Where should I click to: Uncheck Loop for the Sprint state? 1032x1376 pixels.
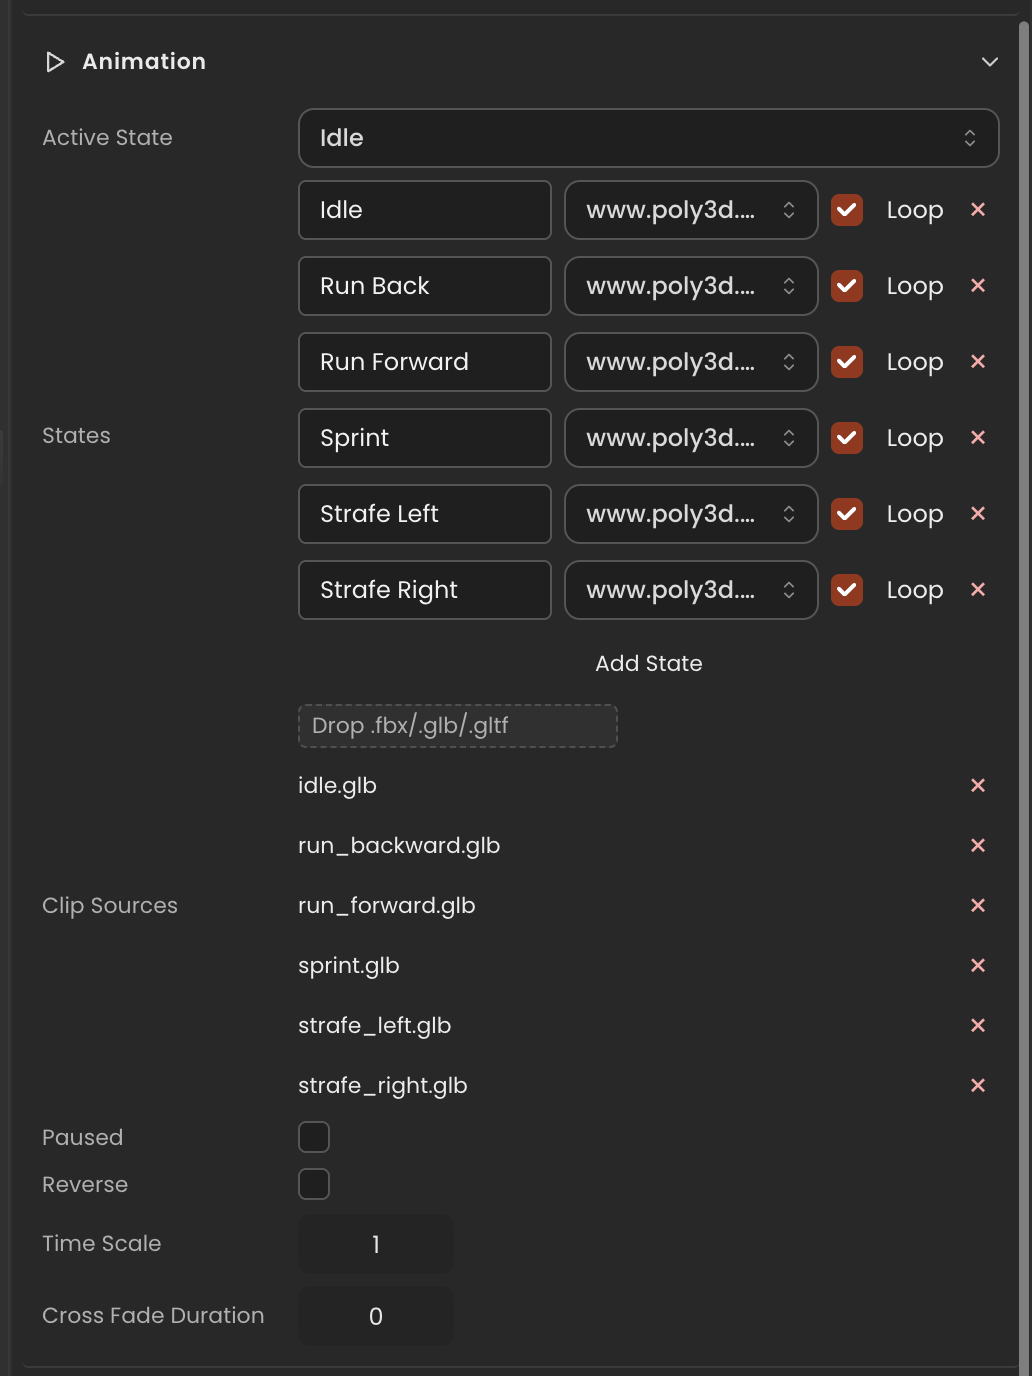pos(847,438)
